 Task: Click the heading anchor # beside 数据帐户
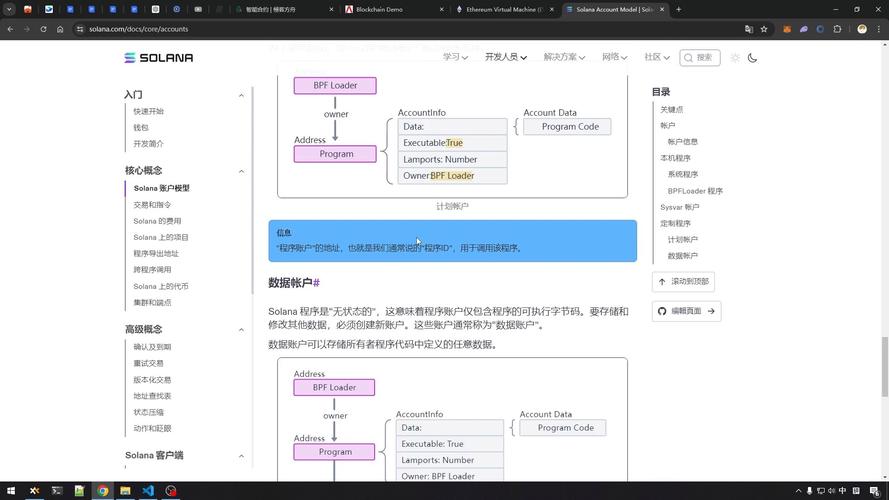click(316, 283)
